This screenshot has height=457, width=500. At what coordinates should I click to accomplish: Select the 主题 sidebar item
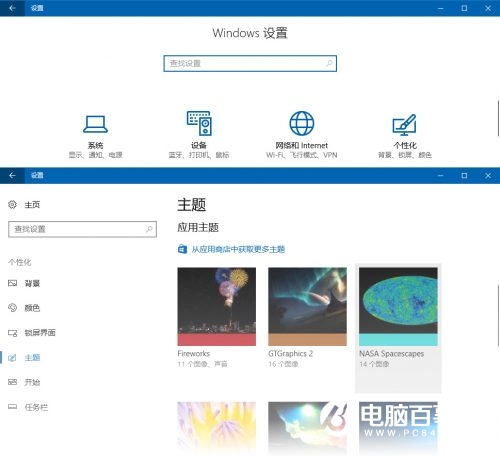(x=32, y=358)
